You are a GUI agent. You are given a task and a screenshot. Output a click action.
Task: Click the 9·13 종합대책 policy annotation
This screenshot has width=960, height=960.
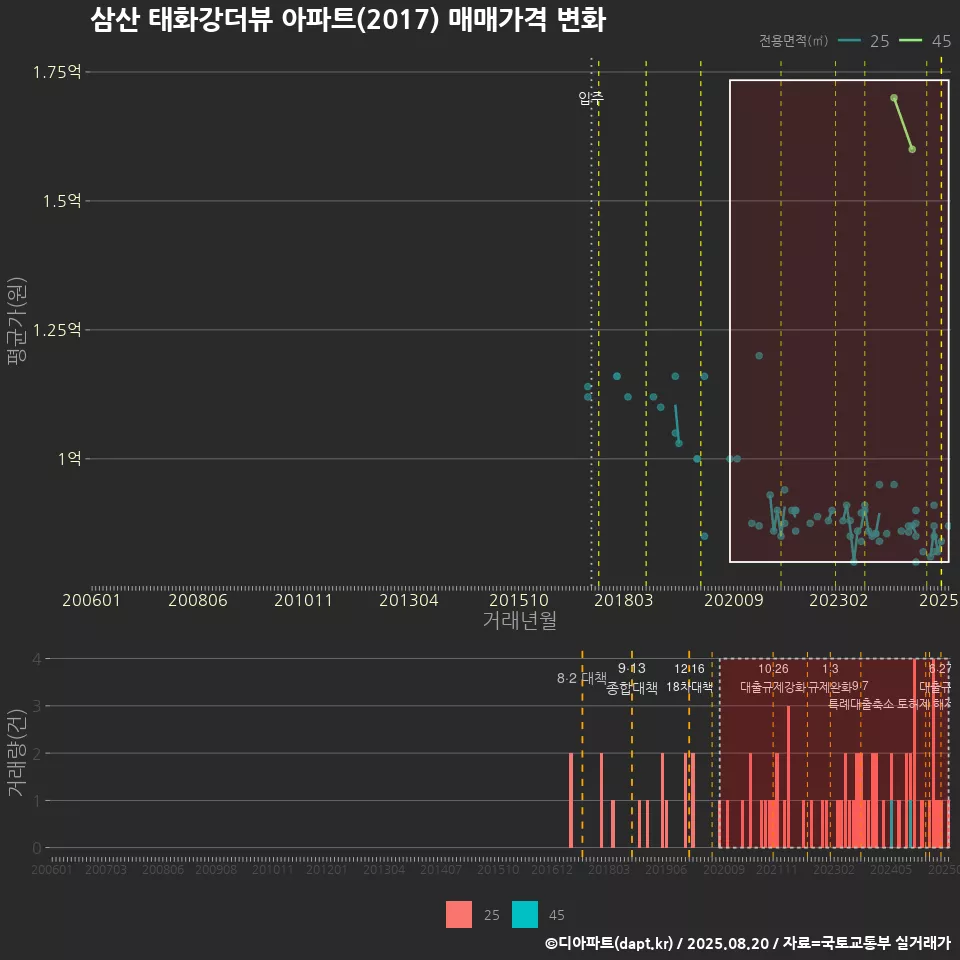pos(632,678)
